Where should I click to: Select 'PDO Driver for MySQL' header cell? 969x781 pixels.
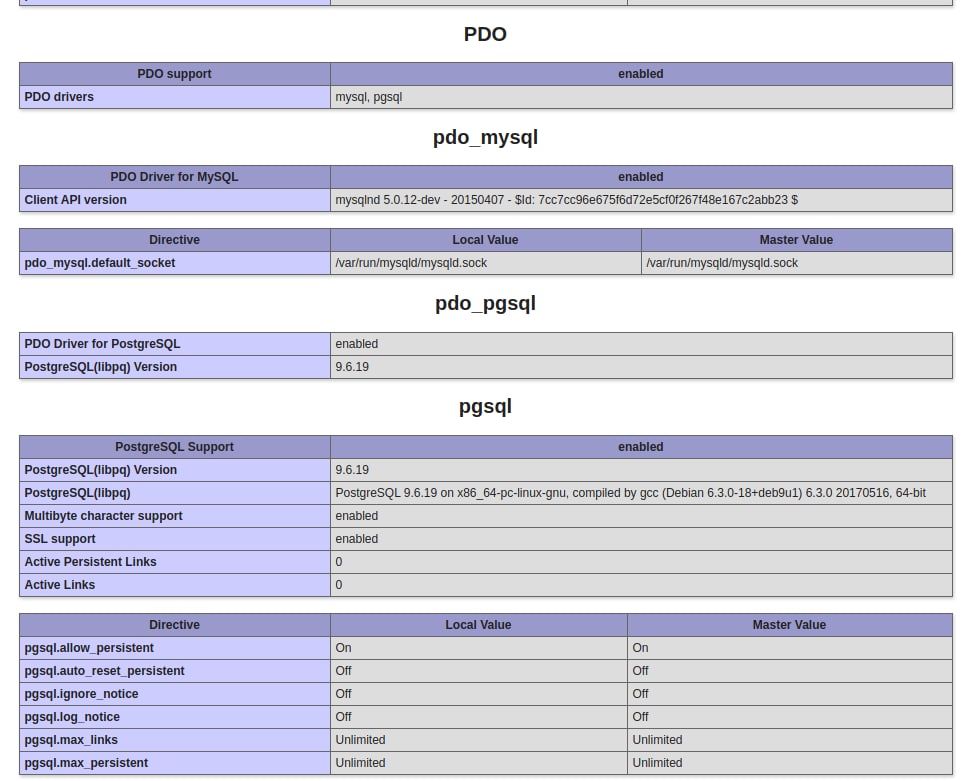(x=174, y=177)
